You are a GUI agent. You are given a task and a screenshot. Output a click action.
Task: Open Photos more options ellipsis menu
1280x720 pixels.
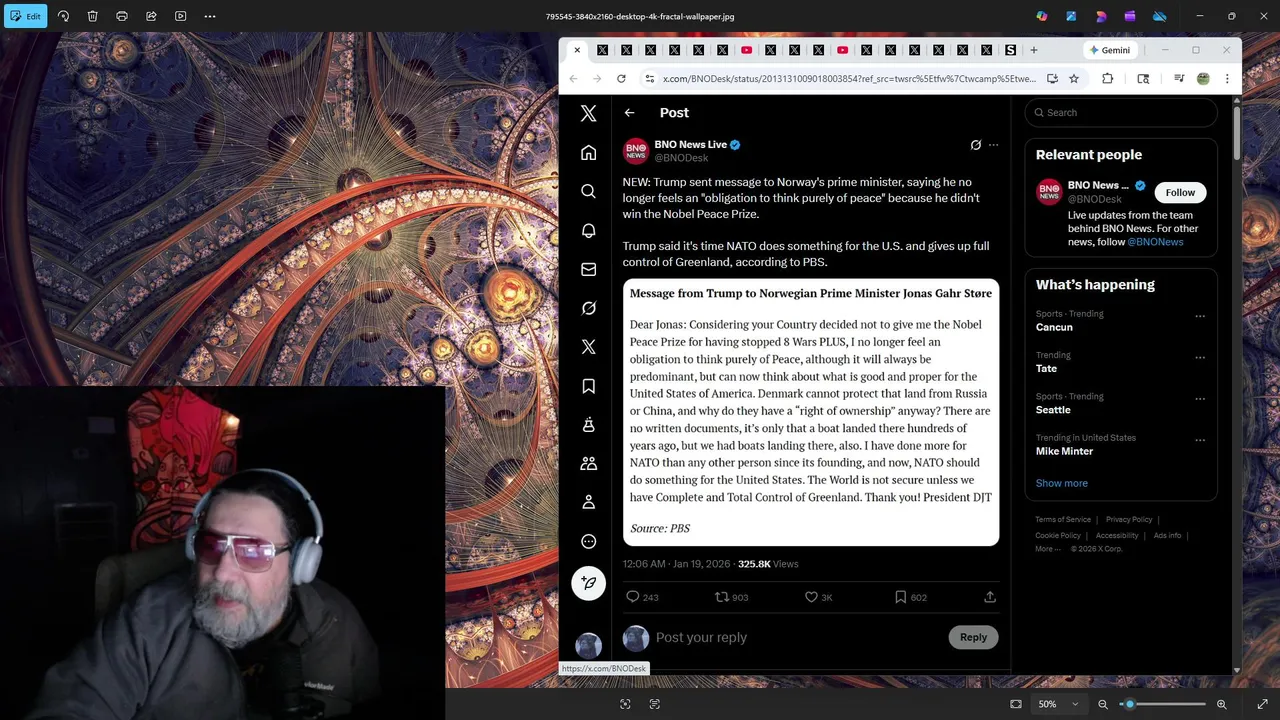point(210,16)
